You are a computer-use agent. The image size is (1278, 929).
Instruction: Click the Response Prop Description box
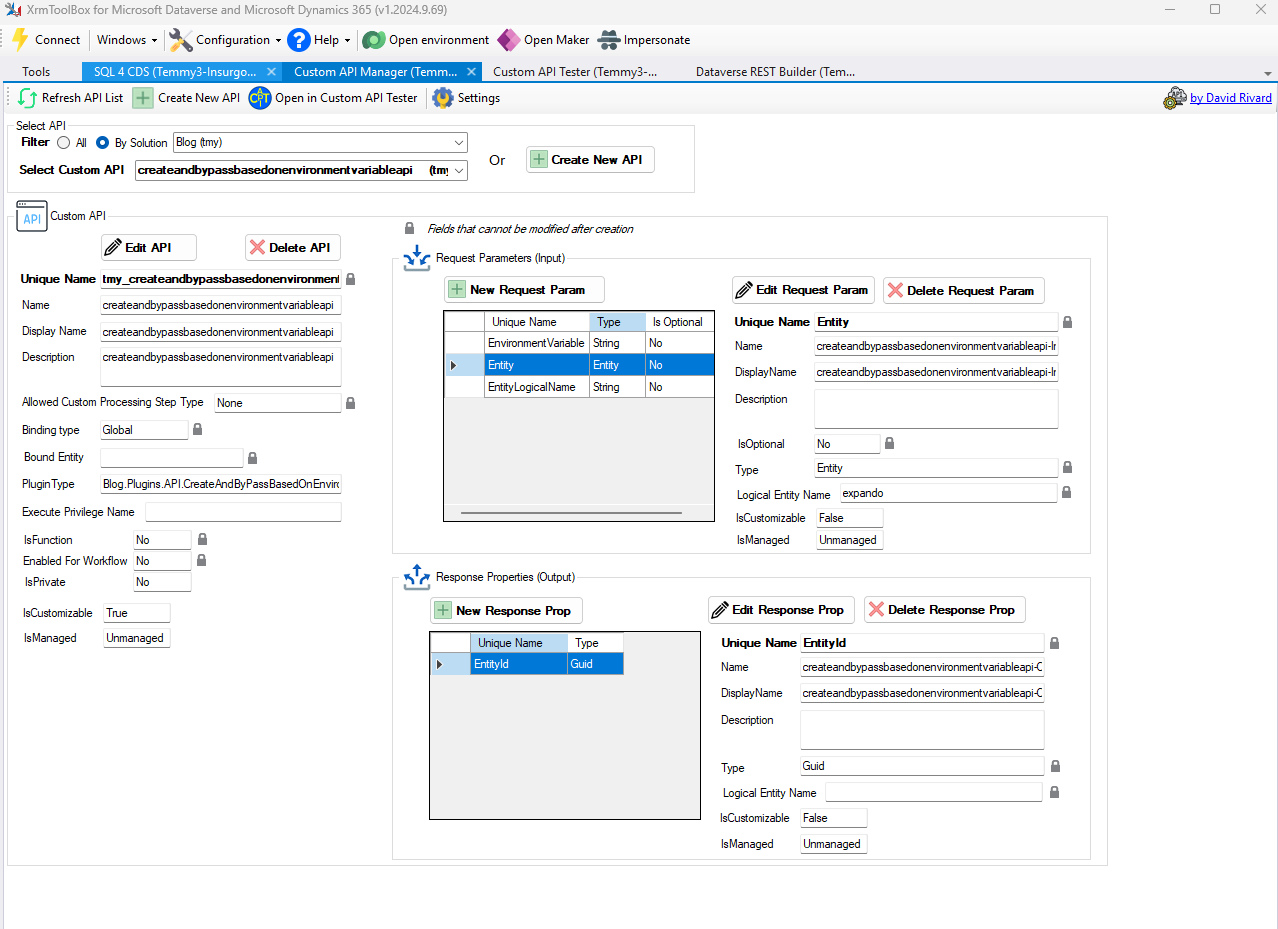click(922, 730)
